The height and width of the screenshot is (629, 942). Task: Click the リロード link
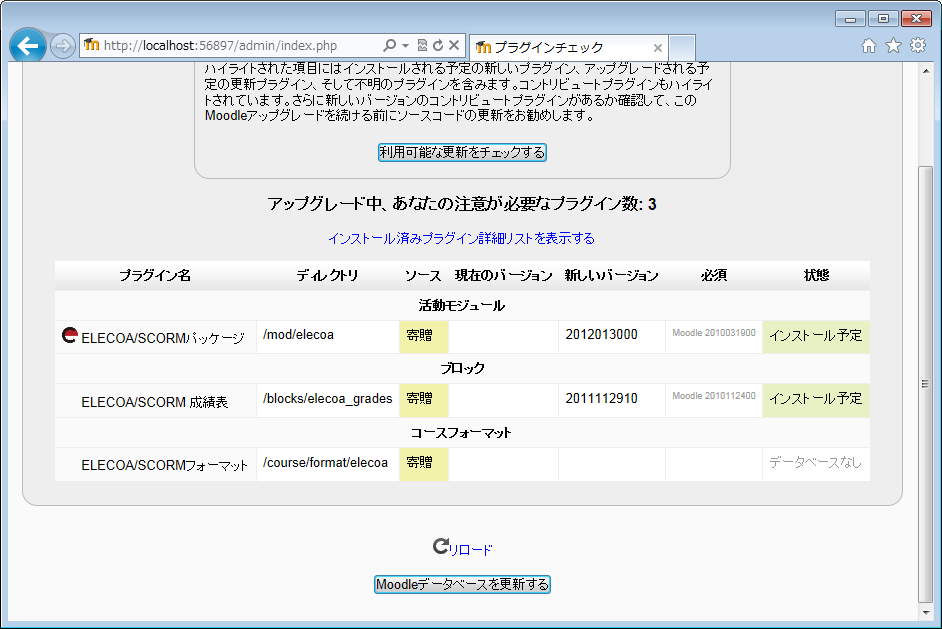(x=471, y=549)
